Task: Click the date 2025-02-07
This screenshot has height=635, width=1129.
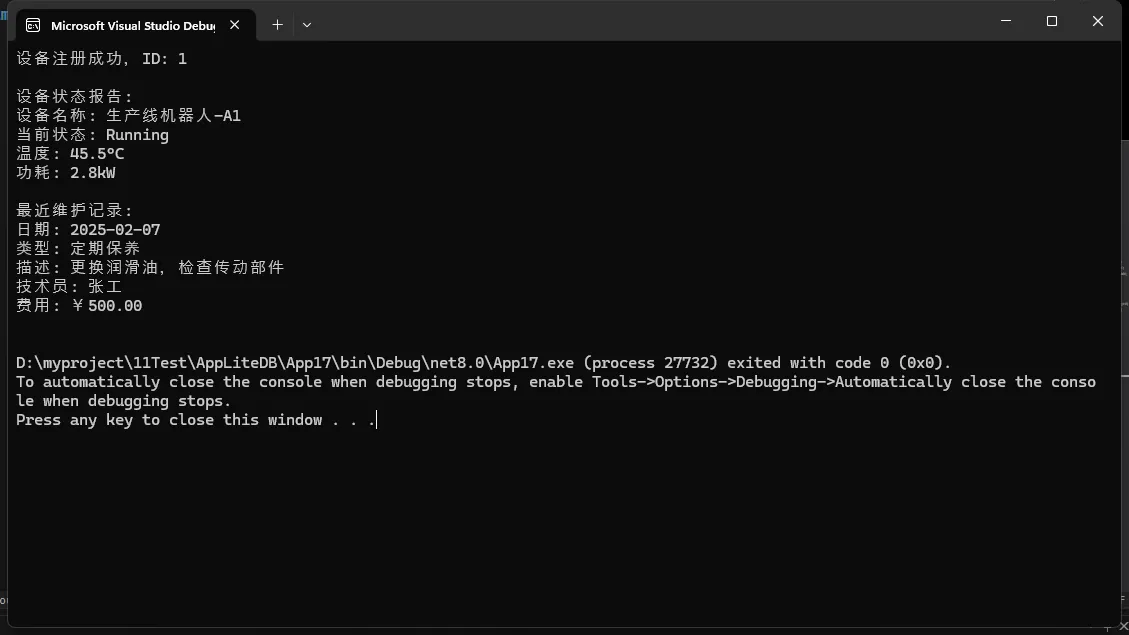Action: click(x=115, y=230)
